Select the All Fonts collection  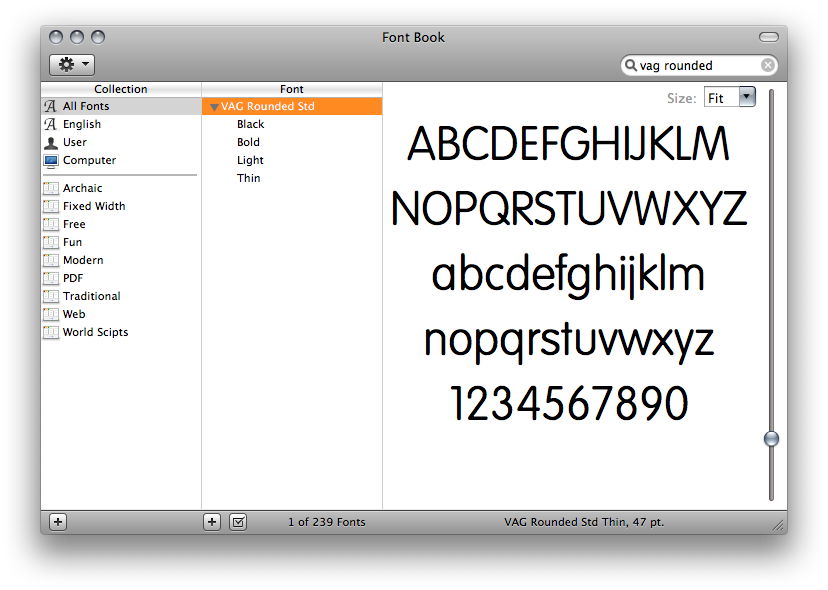(x=86, y=106)
